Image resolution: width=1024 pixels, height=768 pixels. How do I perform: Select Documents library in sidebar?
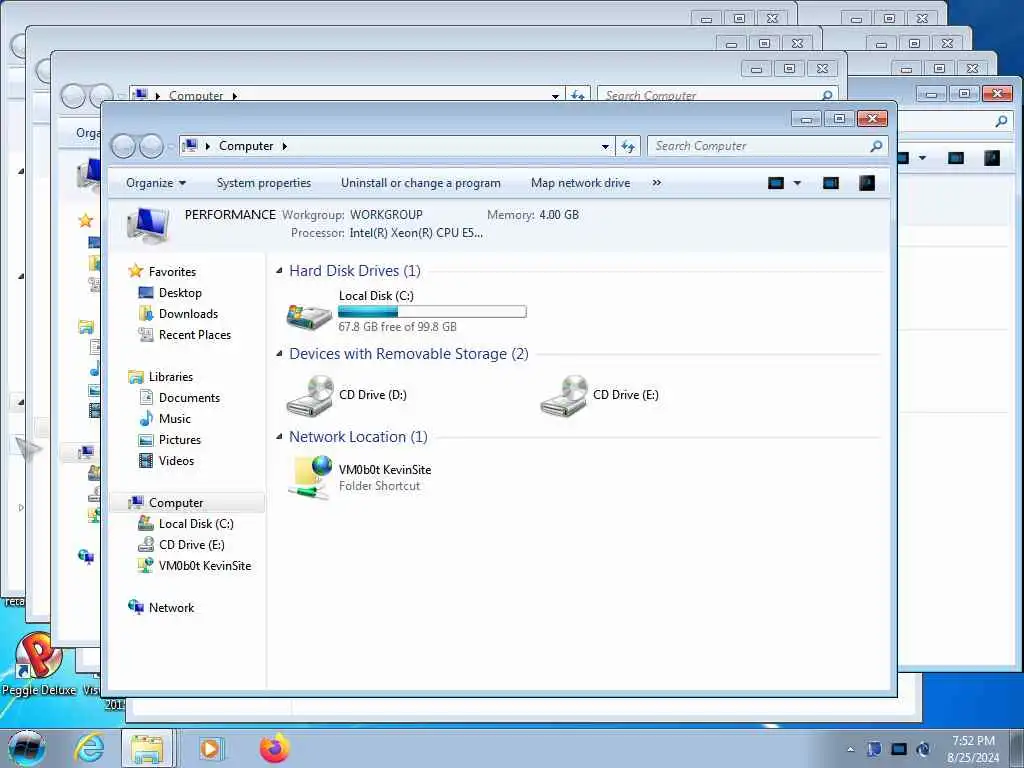[x=189, y=398]
